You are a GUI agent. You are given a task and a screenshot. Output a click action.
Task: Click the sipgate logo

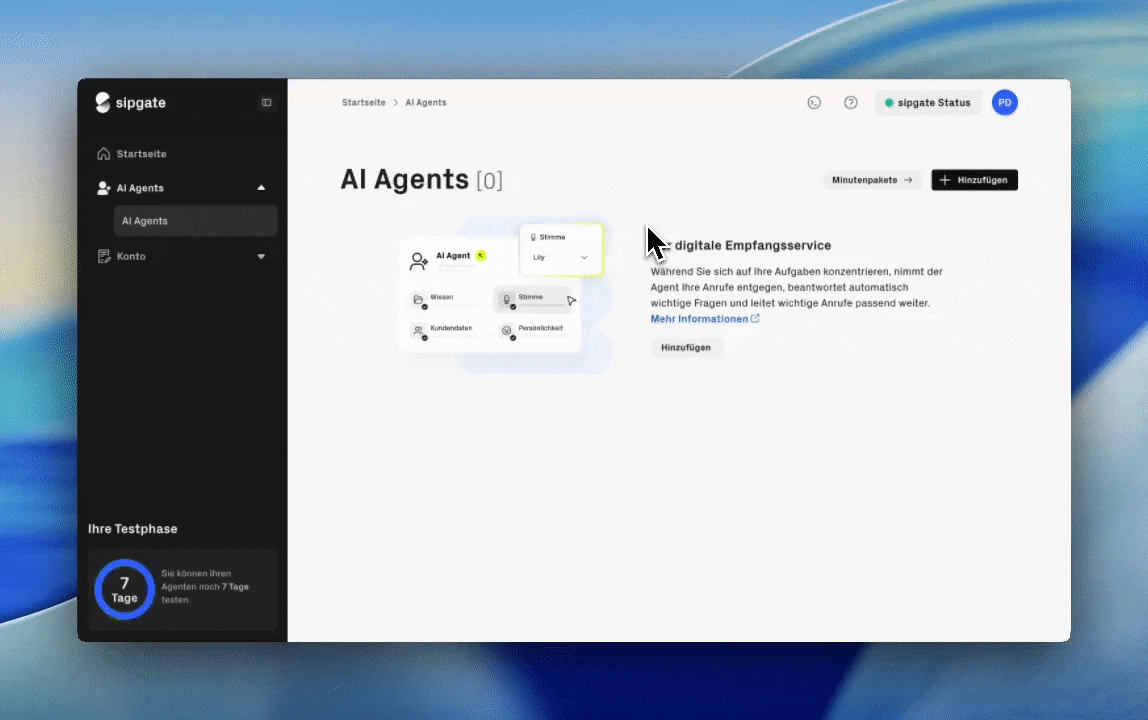tap(130, 103)
